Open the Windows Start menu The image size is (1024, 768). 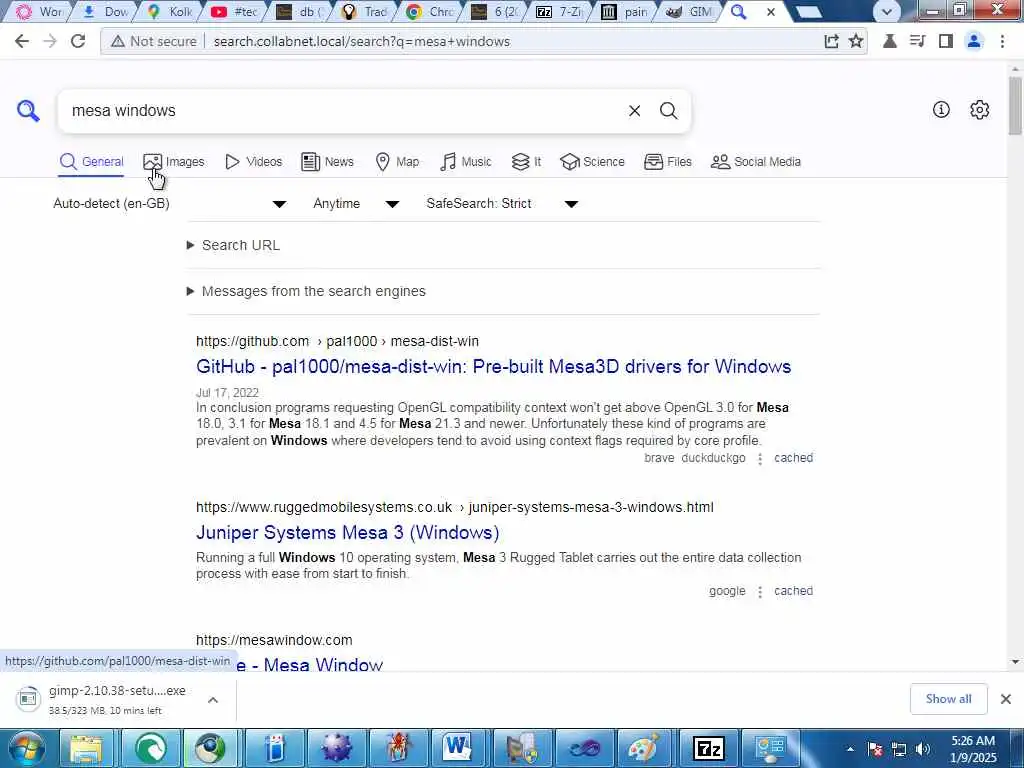(27, 748)
